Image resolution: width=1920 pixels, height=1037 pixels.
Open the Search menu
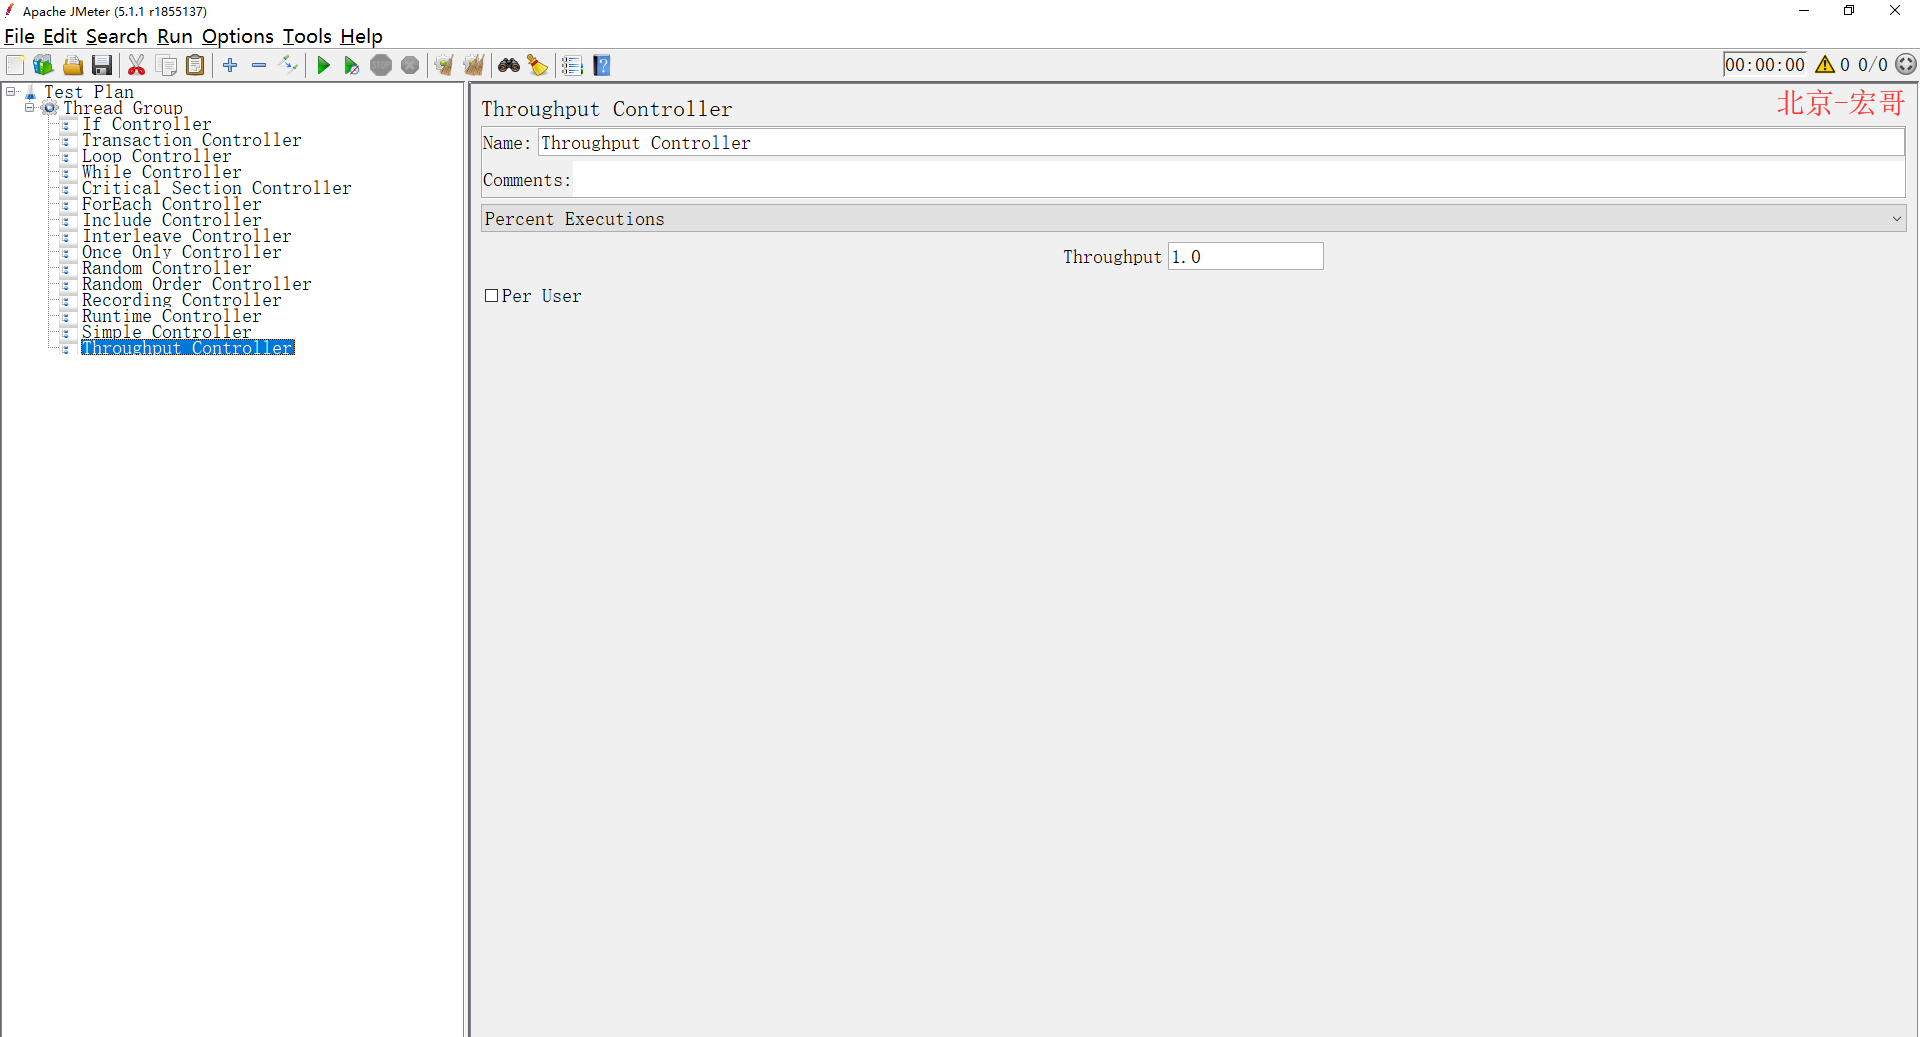coord(116,36)
